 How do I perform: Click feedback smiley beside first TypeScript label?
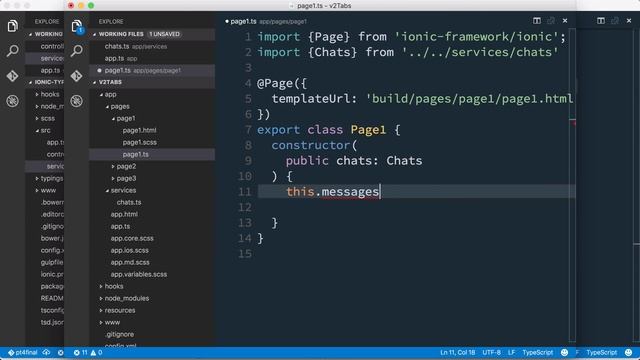564,352
